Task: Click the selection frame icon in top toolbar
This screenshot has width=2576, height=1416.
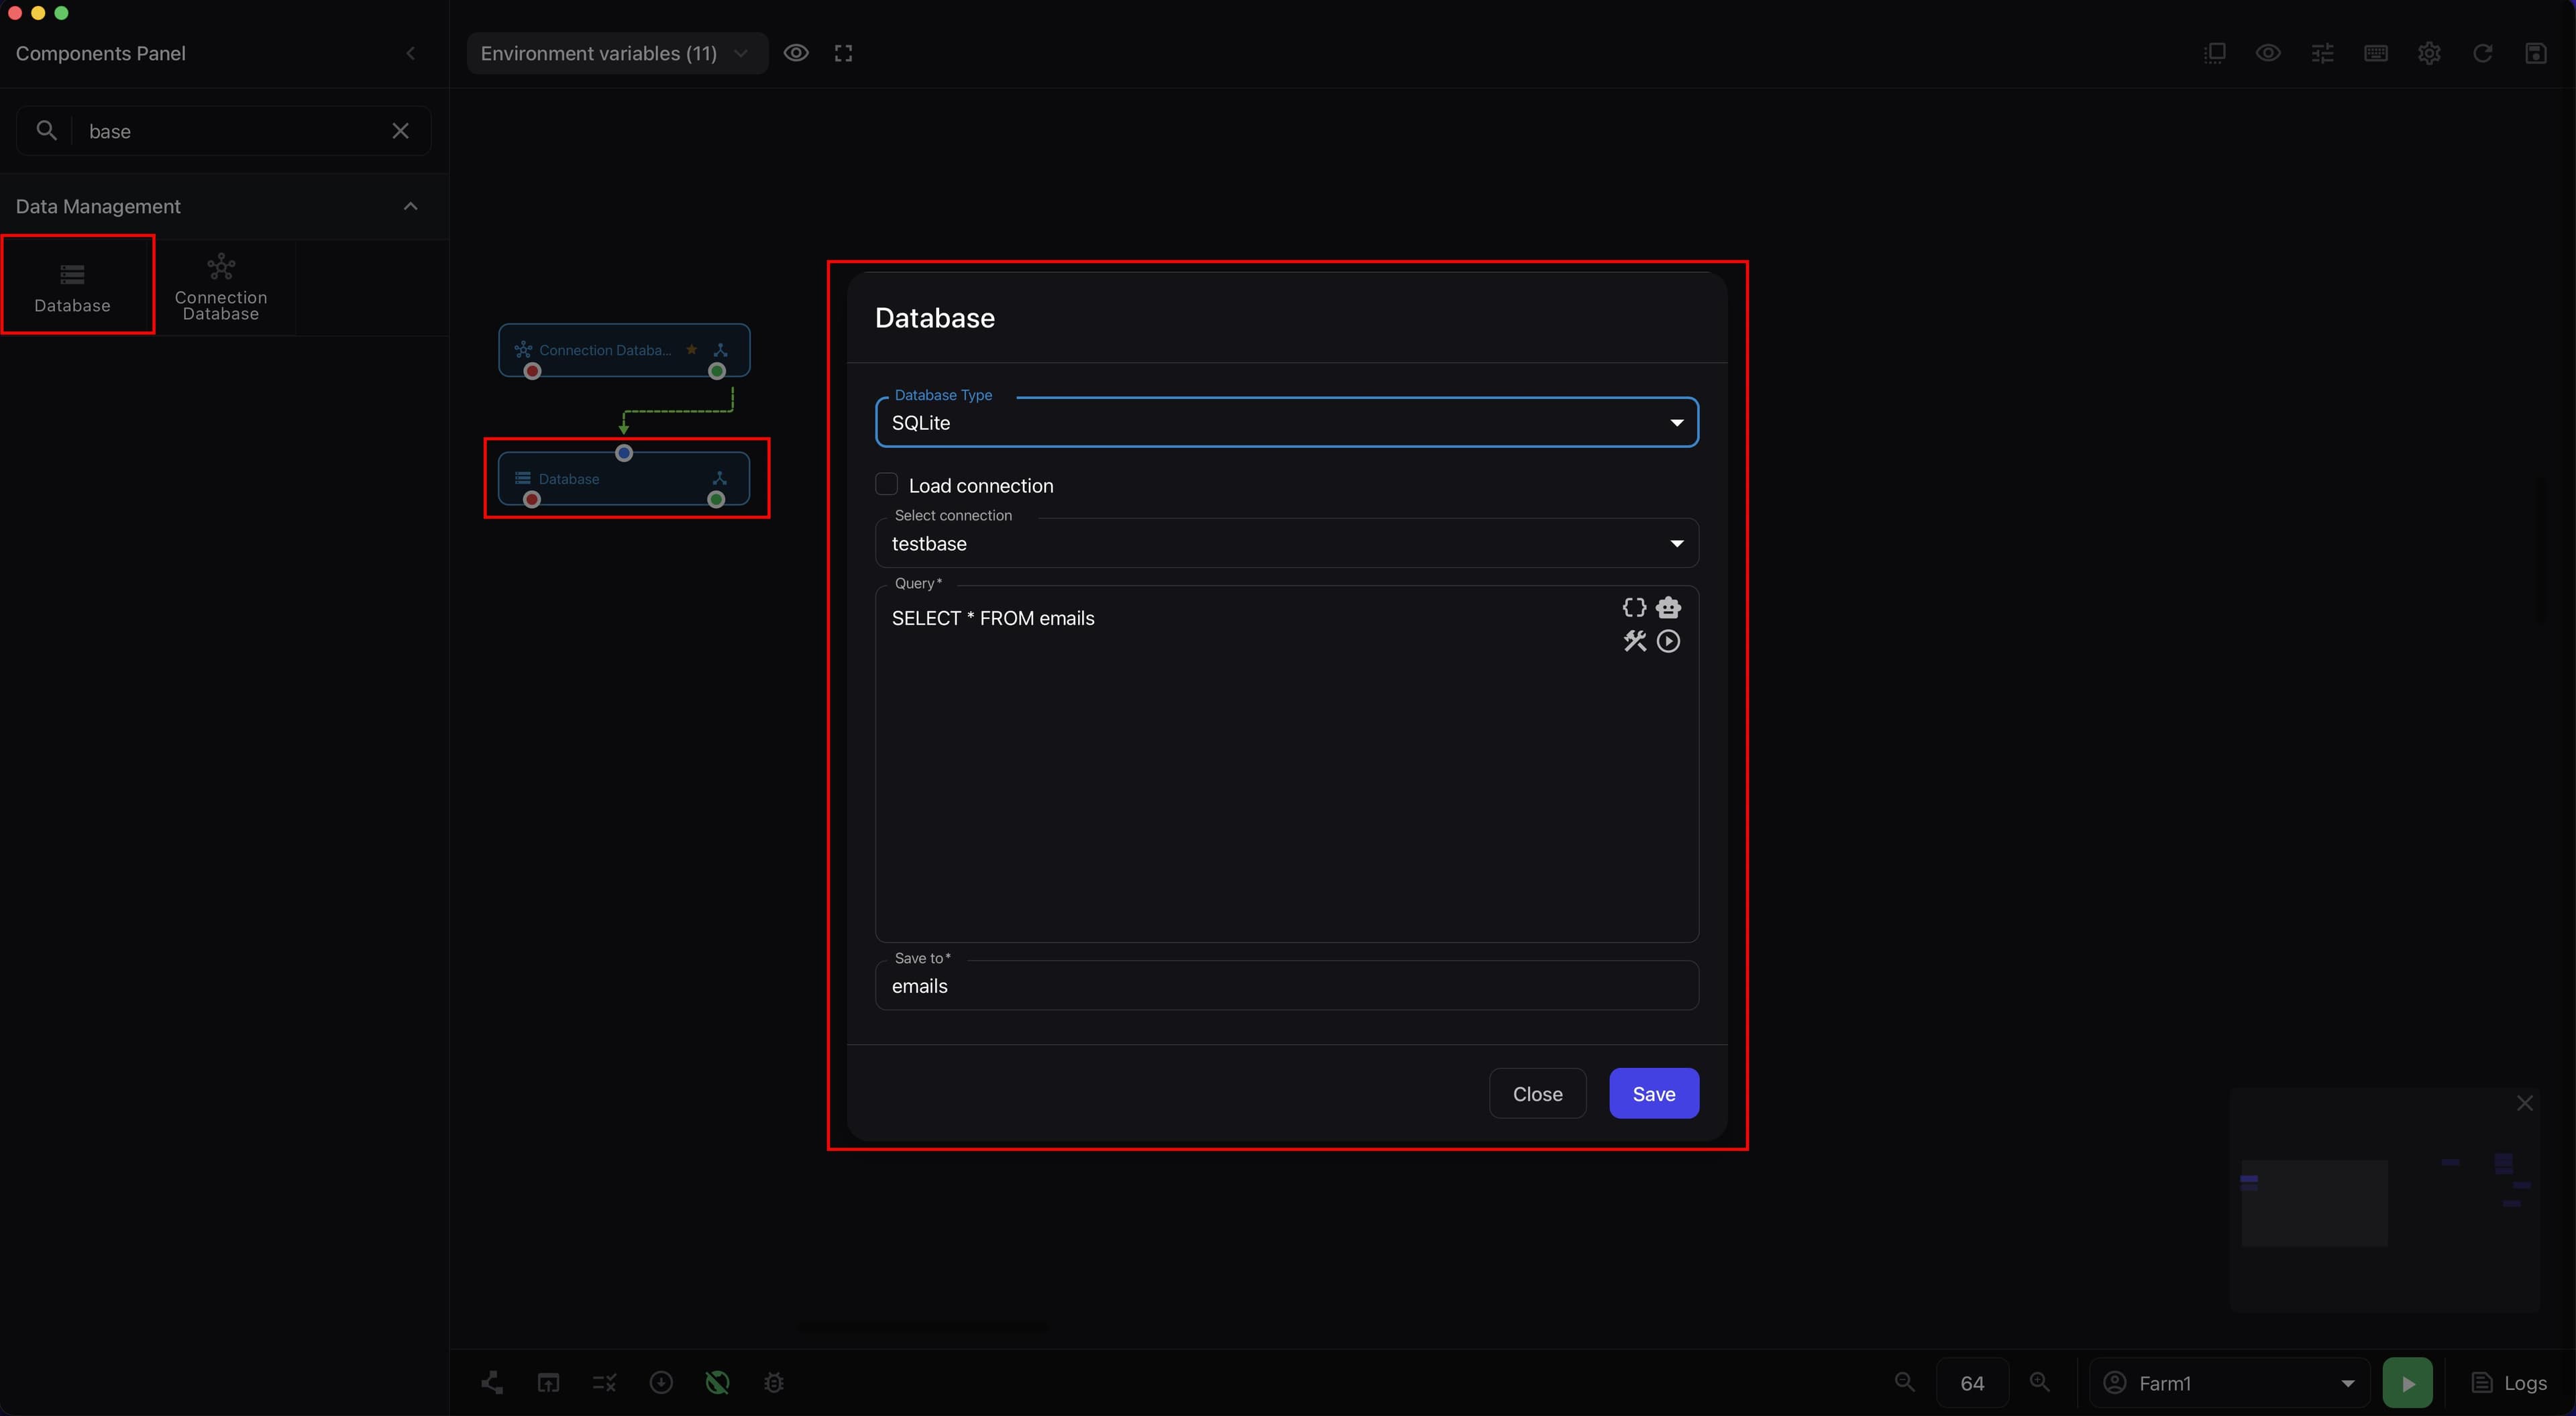Action: (2214, 53)
